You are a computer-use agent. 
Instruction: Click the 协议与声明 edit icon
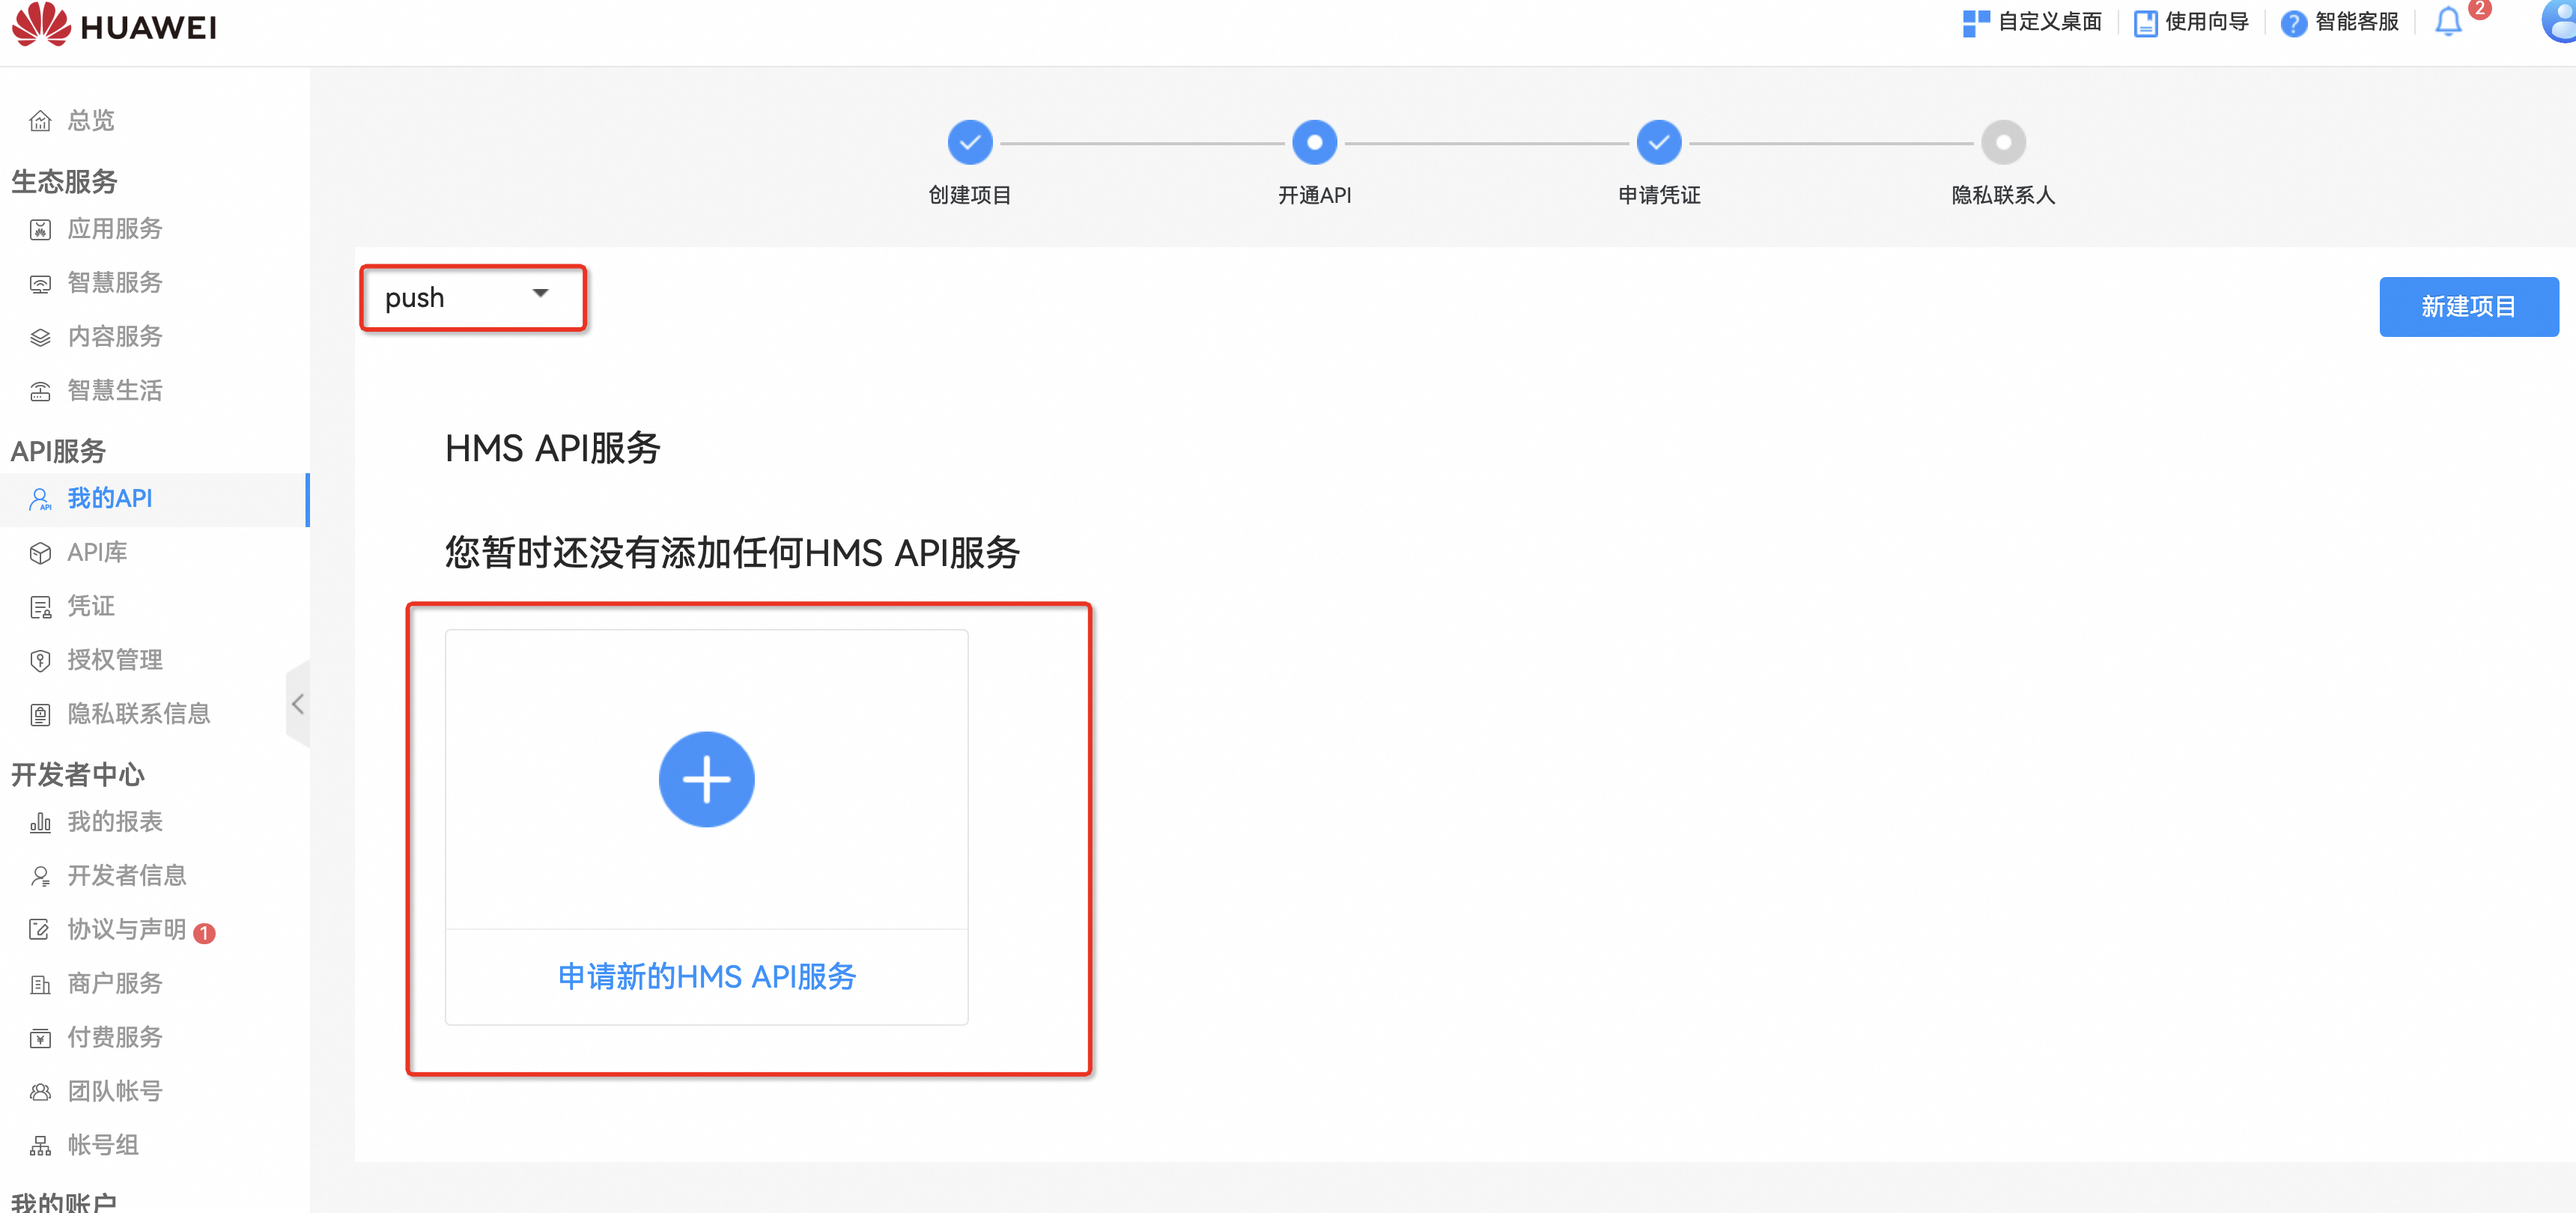click(x=40, y=930)
